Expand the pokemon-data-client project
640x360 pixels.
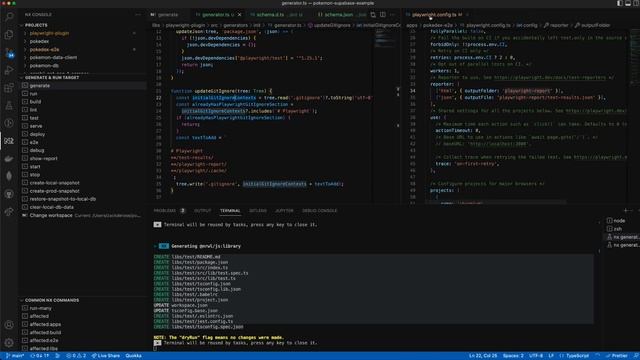pos(25,58)
